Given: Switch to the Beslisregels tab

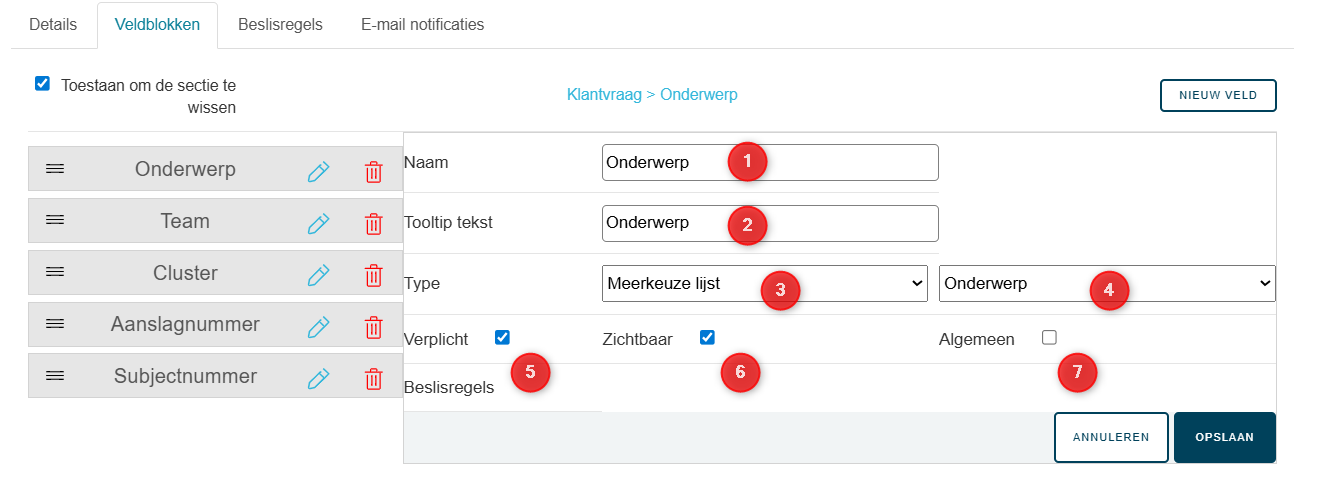Looking at the screenshot, I should [280, 25].
